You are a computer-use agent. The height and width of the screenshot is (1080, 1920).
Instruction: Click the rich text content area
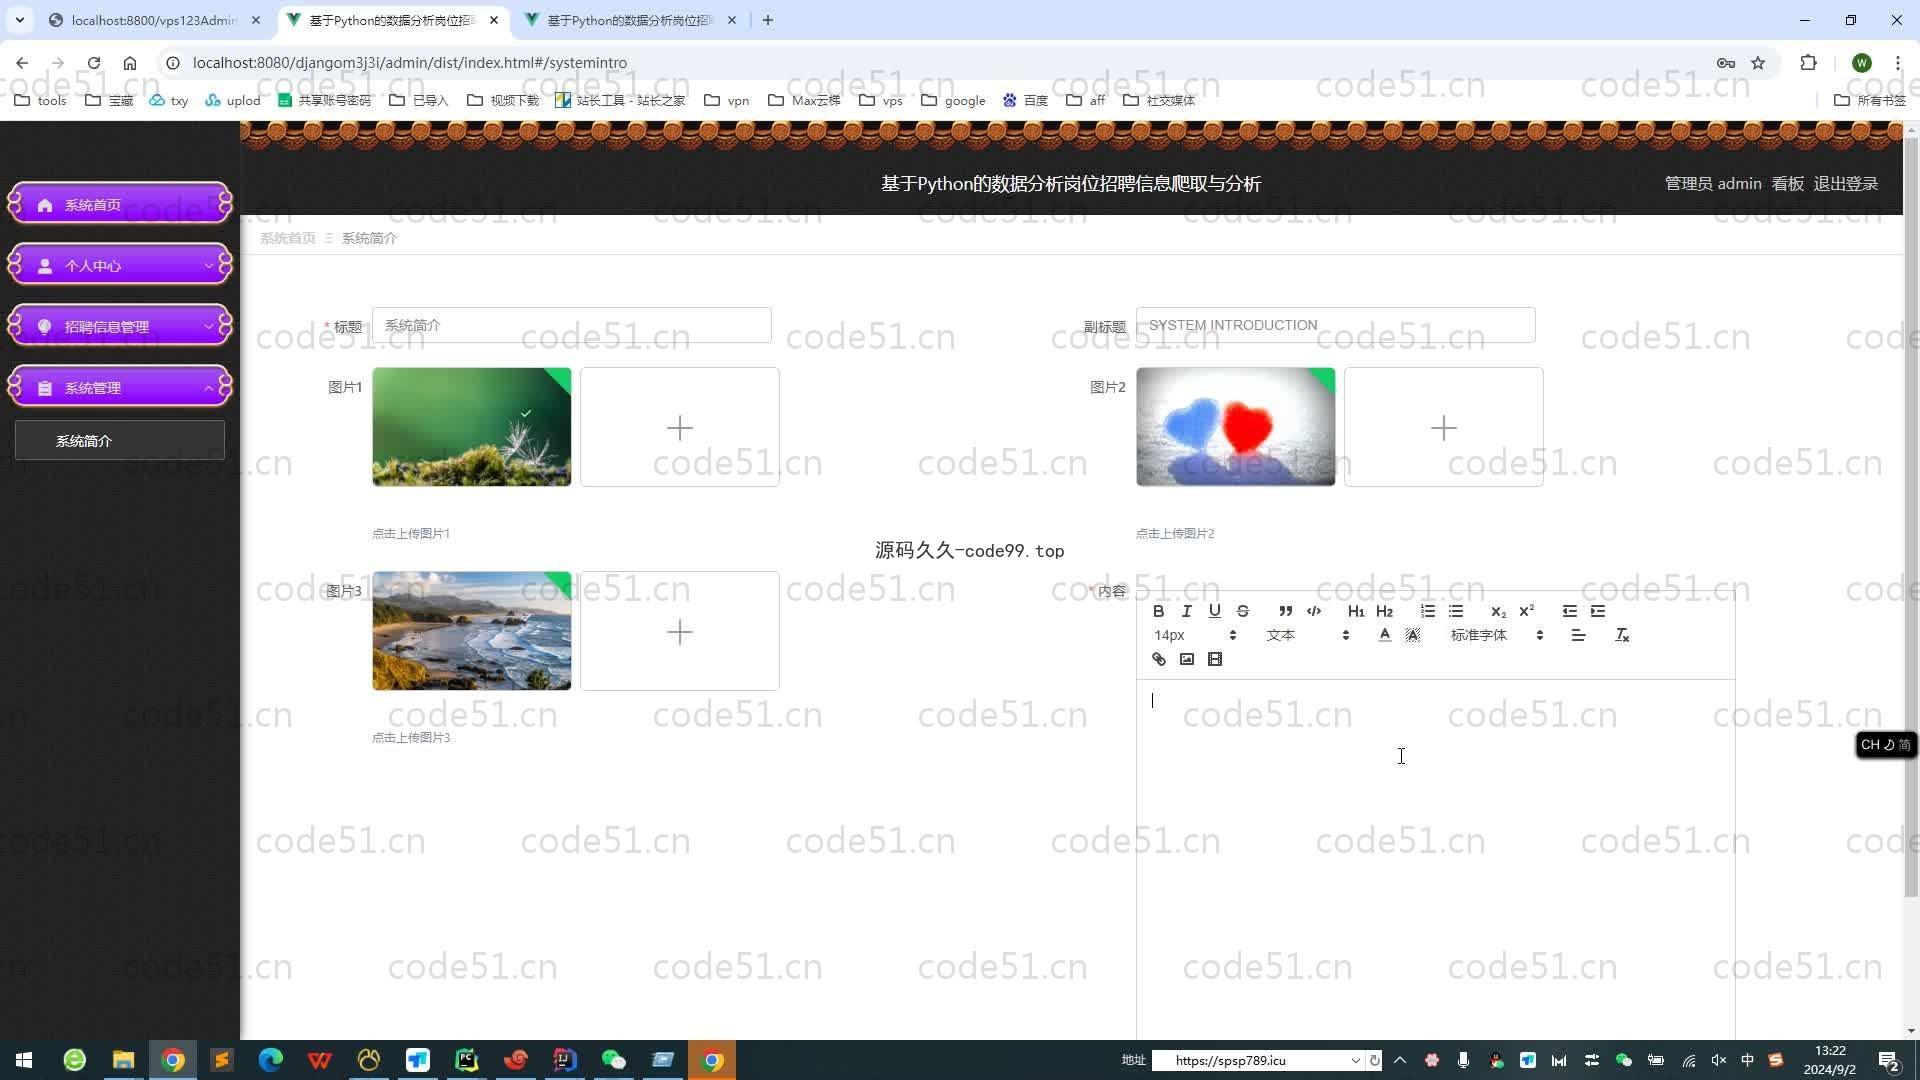(1435, 860)
